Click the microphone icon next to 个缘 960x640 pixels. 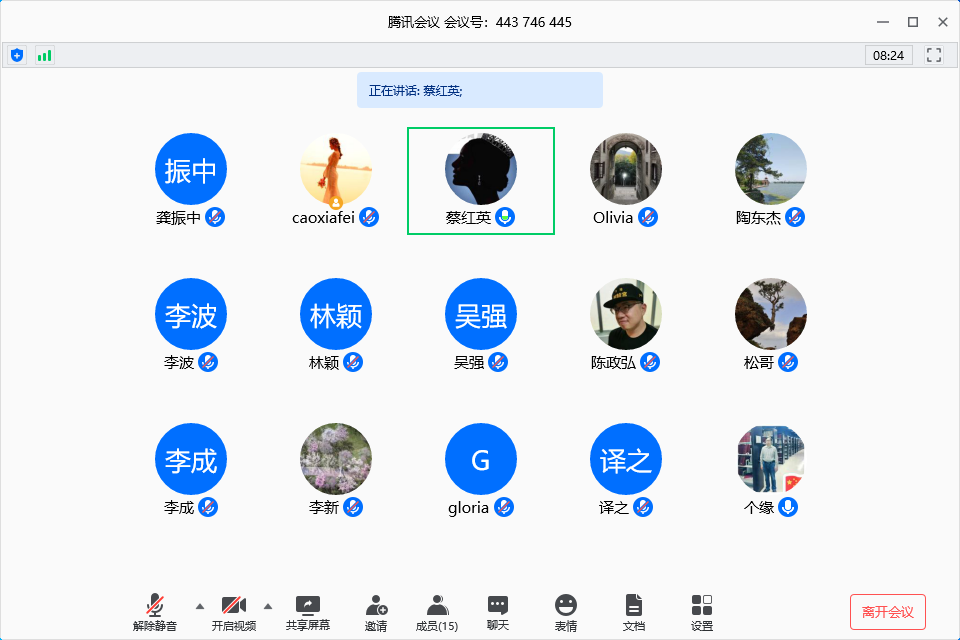788,507
